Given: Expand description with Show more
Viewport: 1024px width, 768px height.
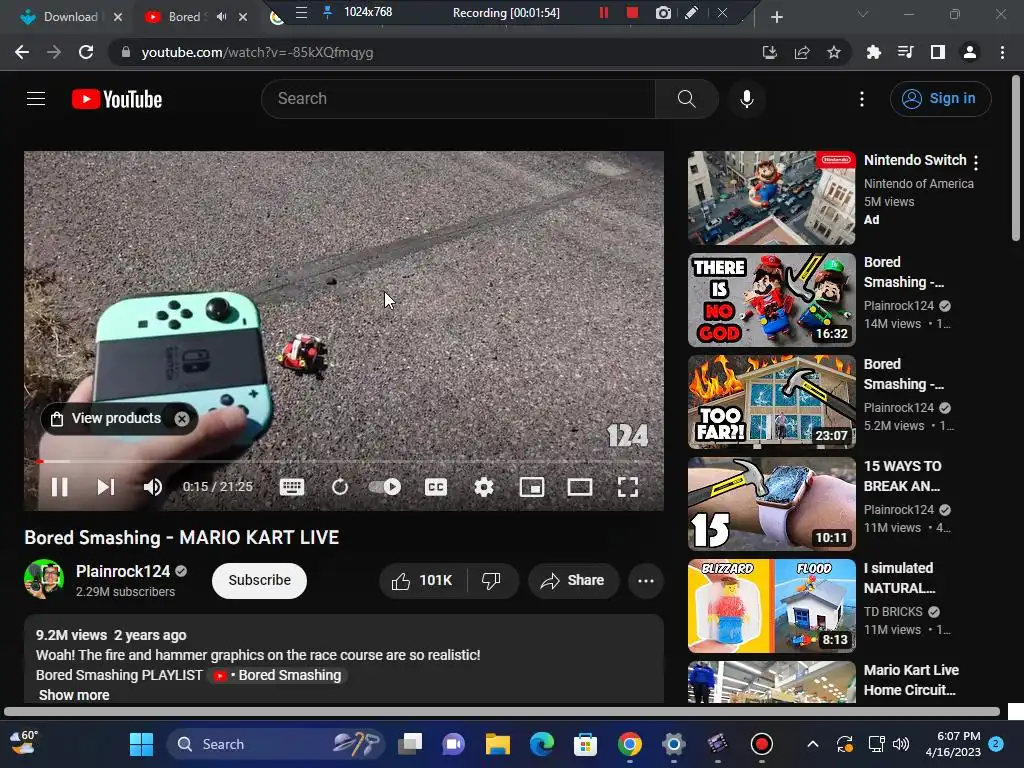Looking at the screenshot, I should (74, 695).
